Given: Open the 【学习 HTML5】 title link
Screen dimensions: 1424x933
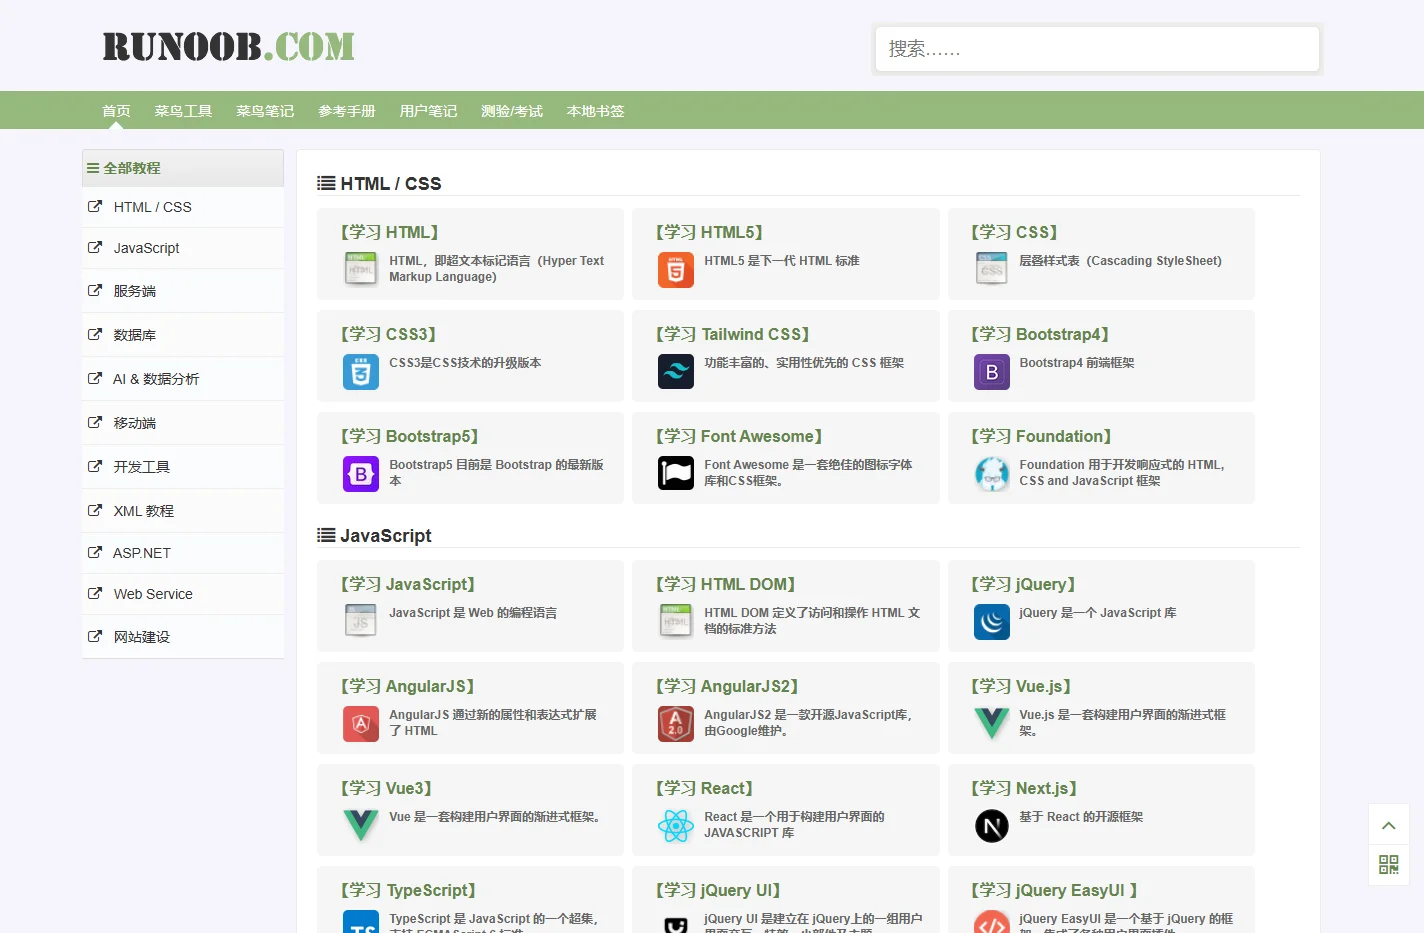Looking at the screenshot, I should pyautogui.click(x=710, y=232).
